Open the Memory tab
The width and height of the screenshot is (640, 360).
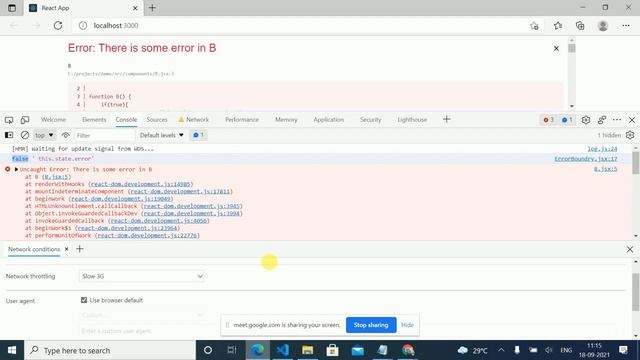(x=286, y=120)
